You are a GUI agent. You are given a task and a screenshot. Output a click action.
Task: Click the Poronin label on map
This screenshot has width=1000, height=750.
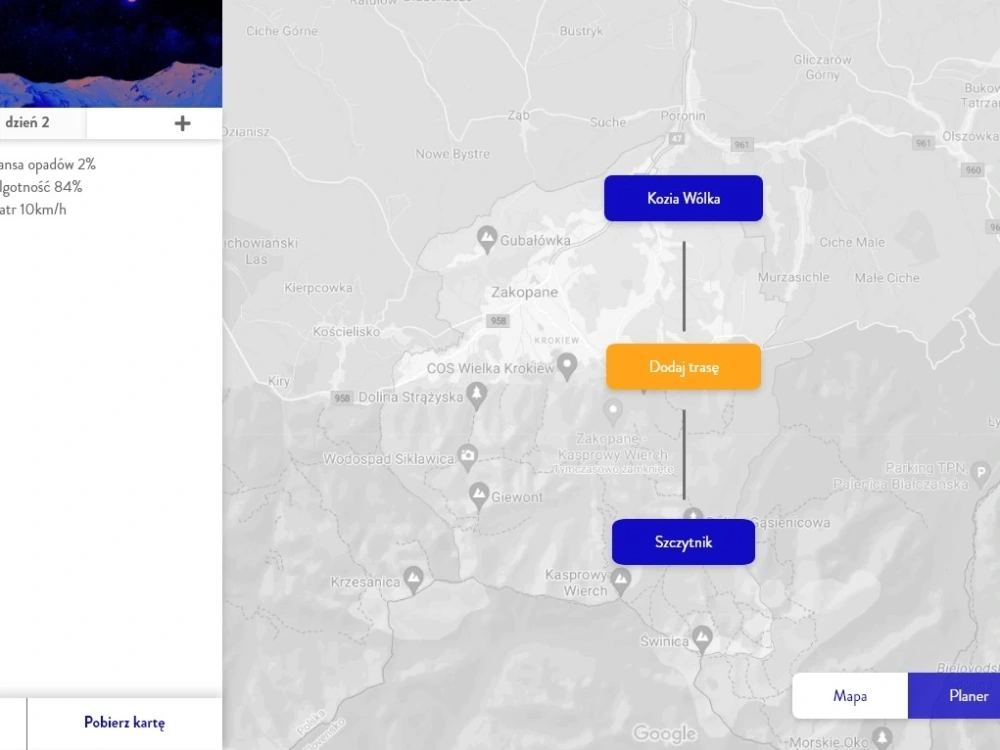click(683, 116)
